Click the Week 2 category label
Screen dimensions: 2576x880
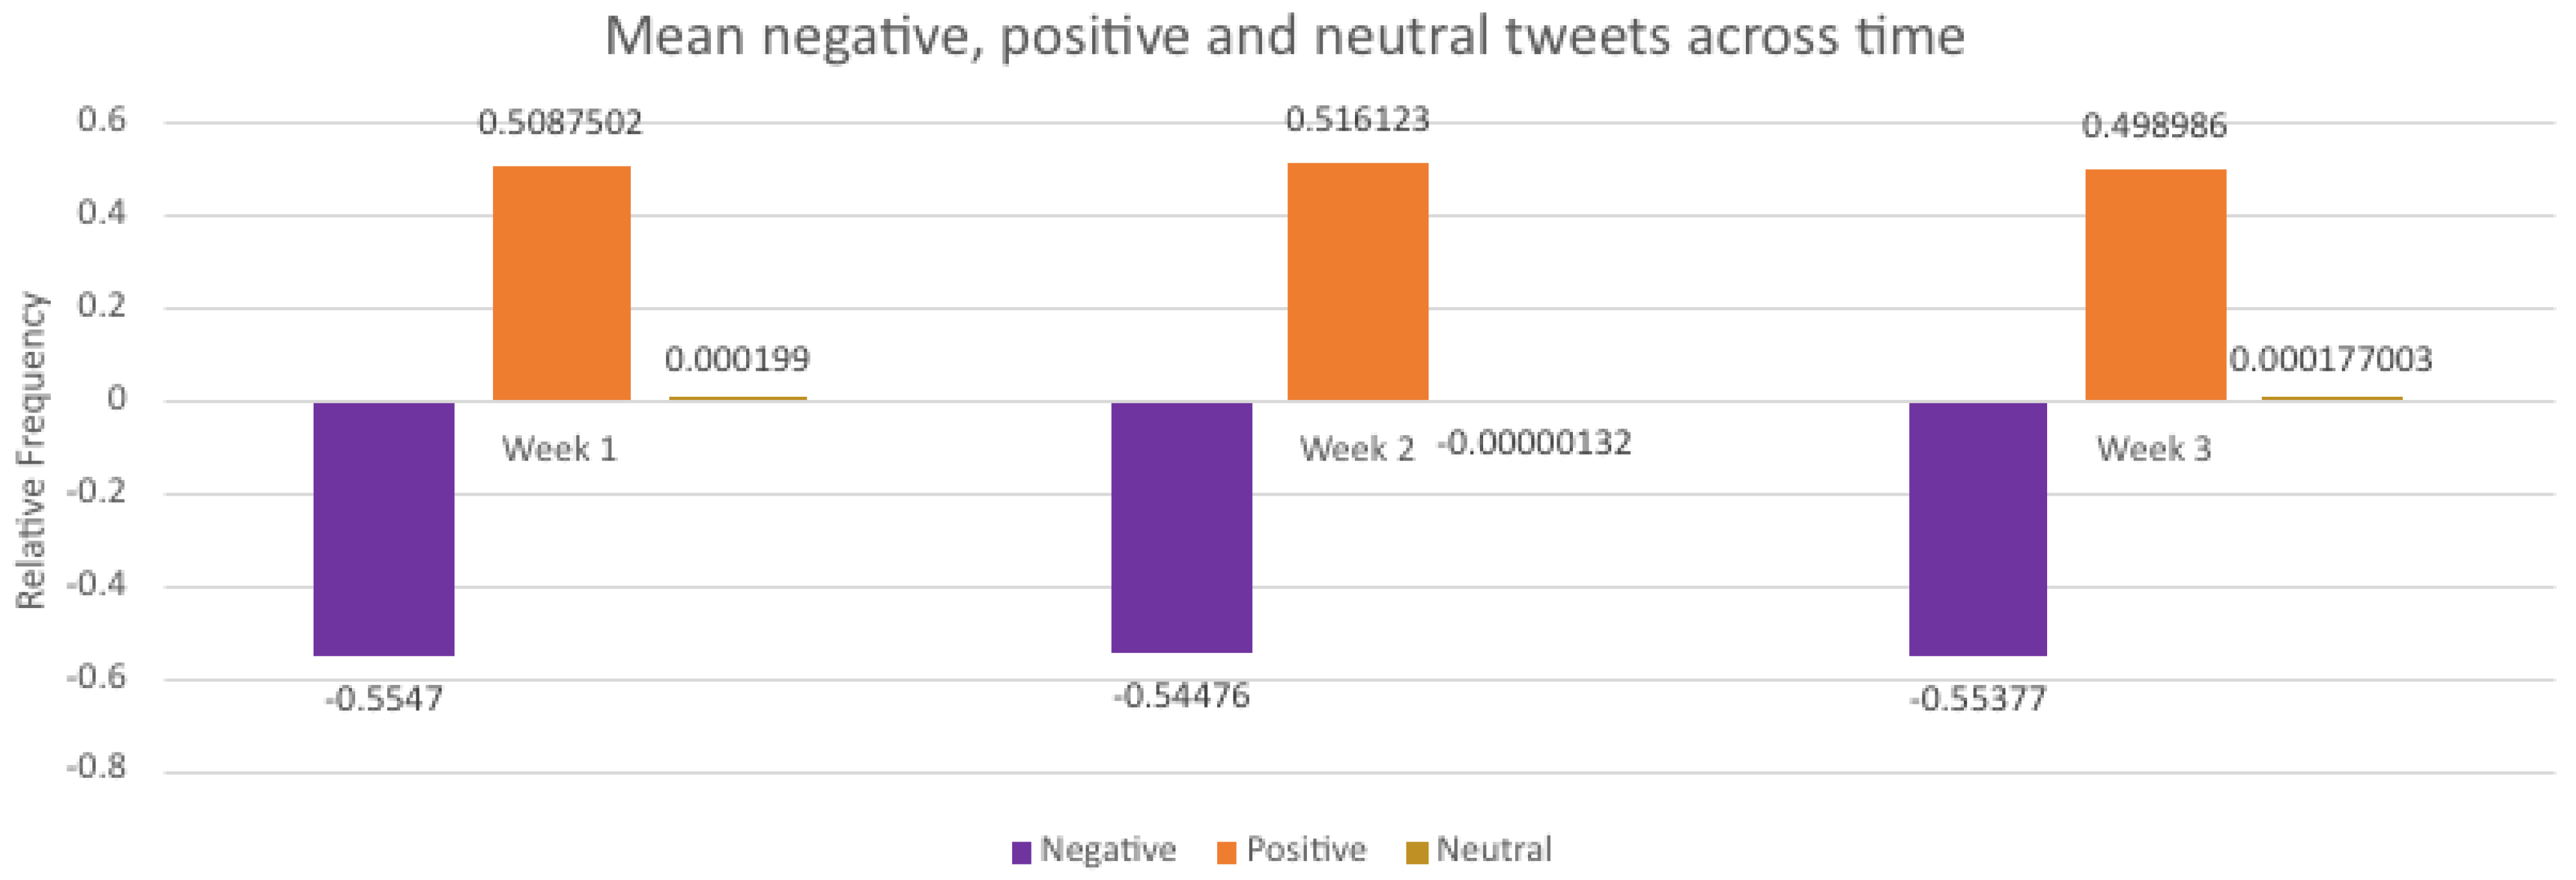click(x=1357, y=449)
